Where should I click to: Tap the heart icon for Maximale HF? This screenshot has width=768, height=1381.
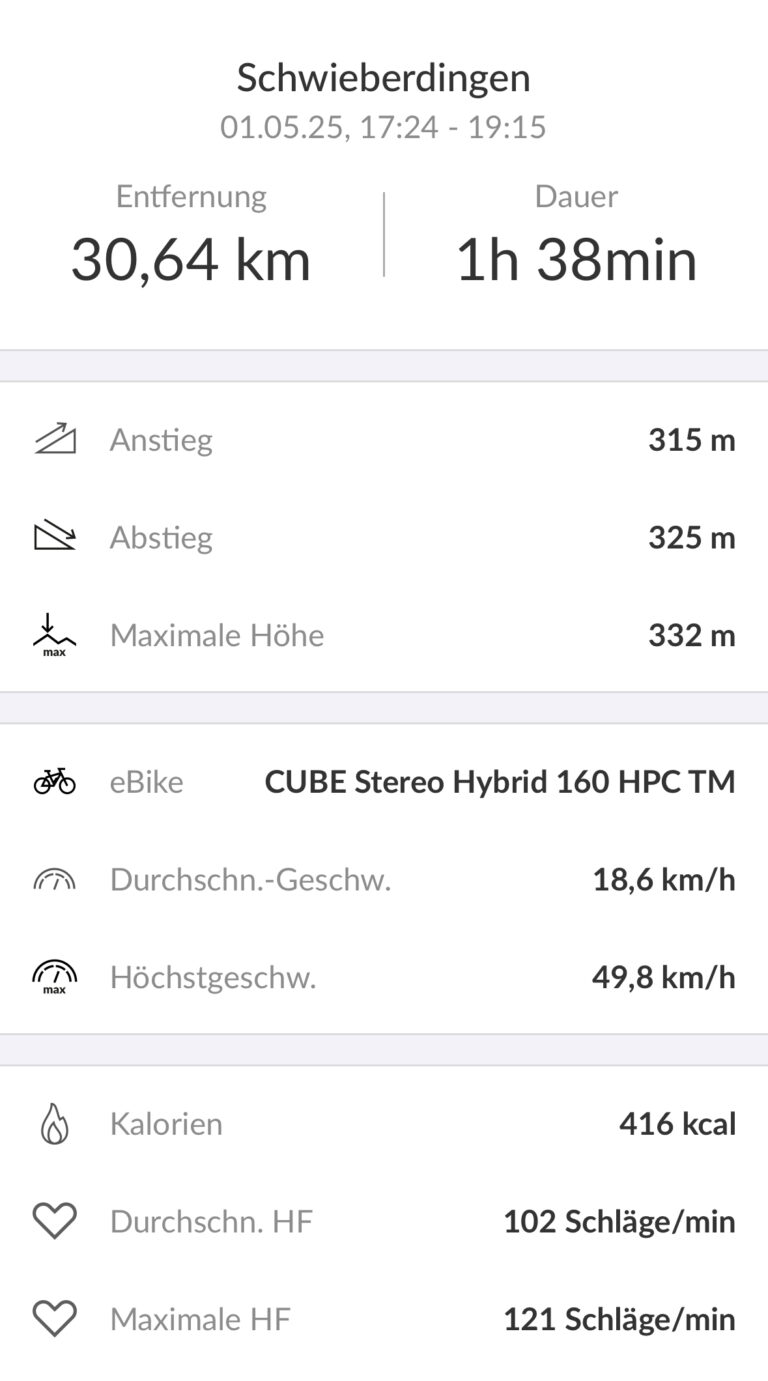point(54,1319)
